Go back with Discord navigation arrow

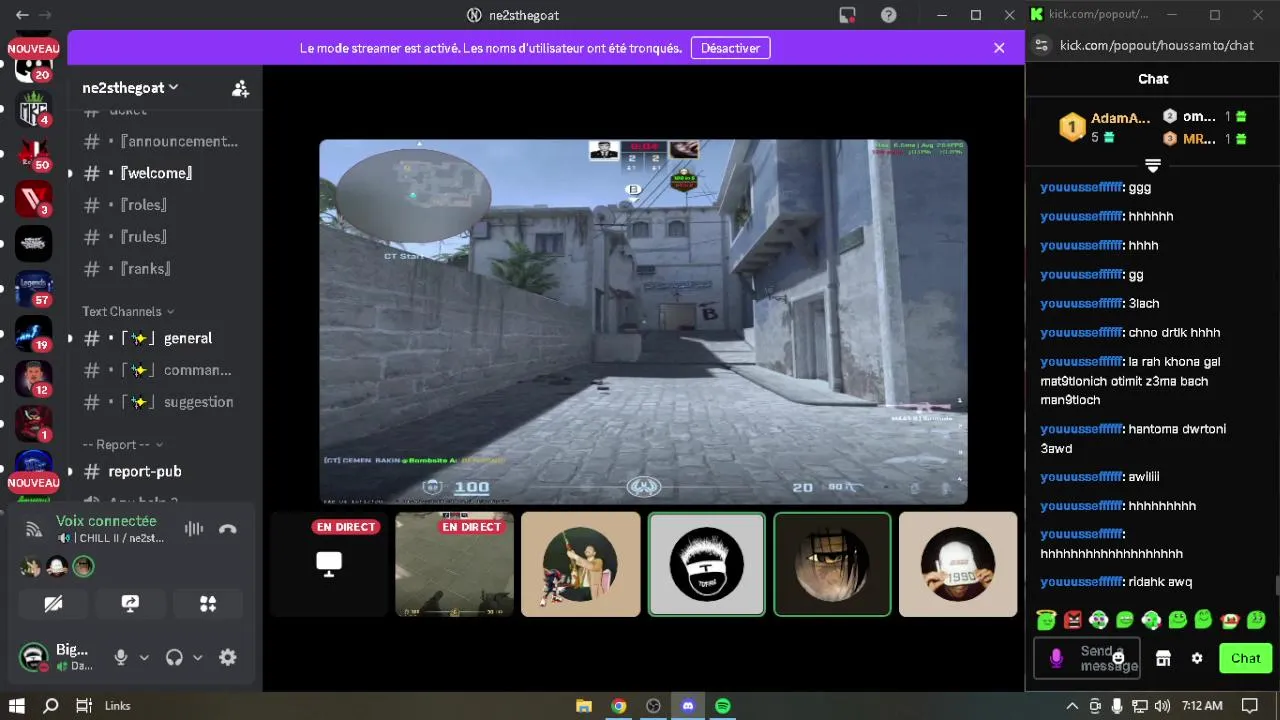22,15
